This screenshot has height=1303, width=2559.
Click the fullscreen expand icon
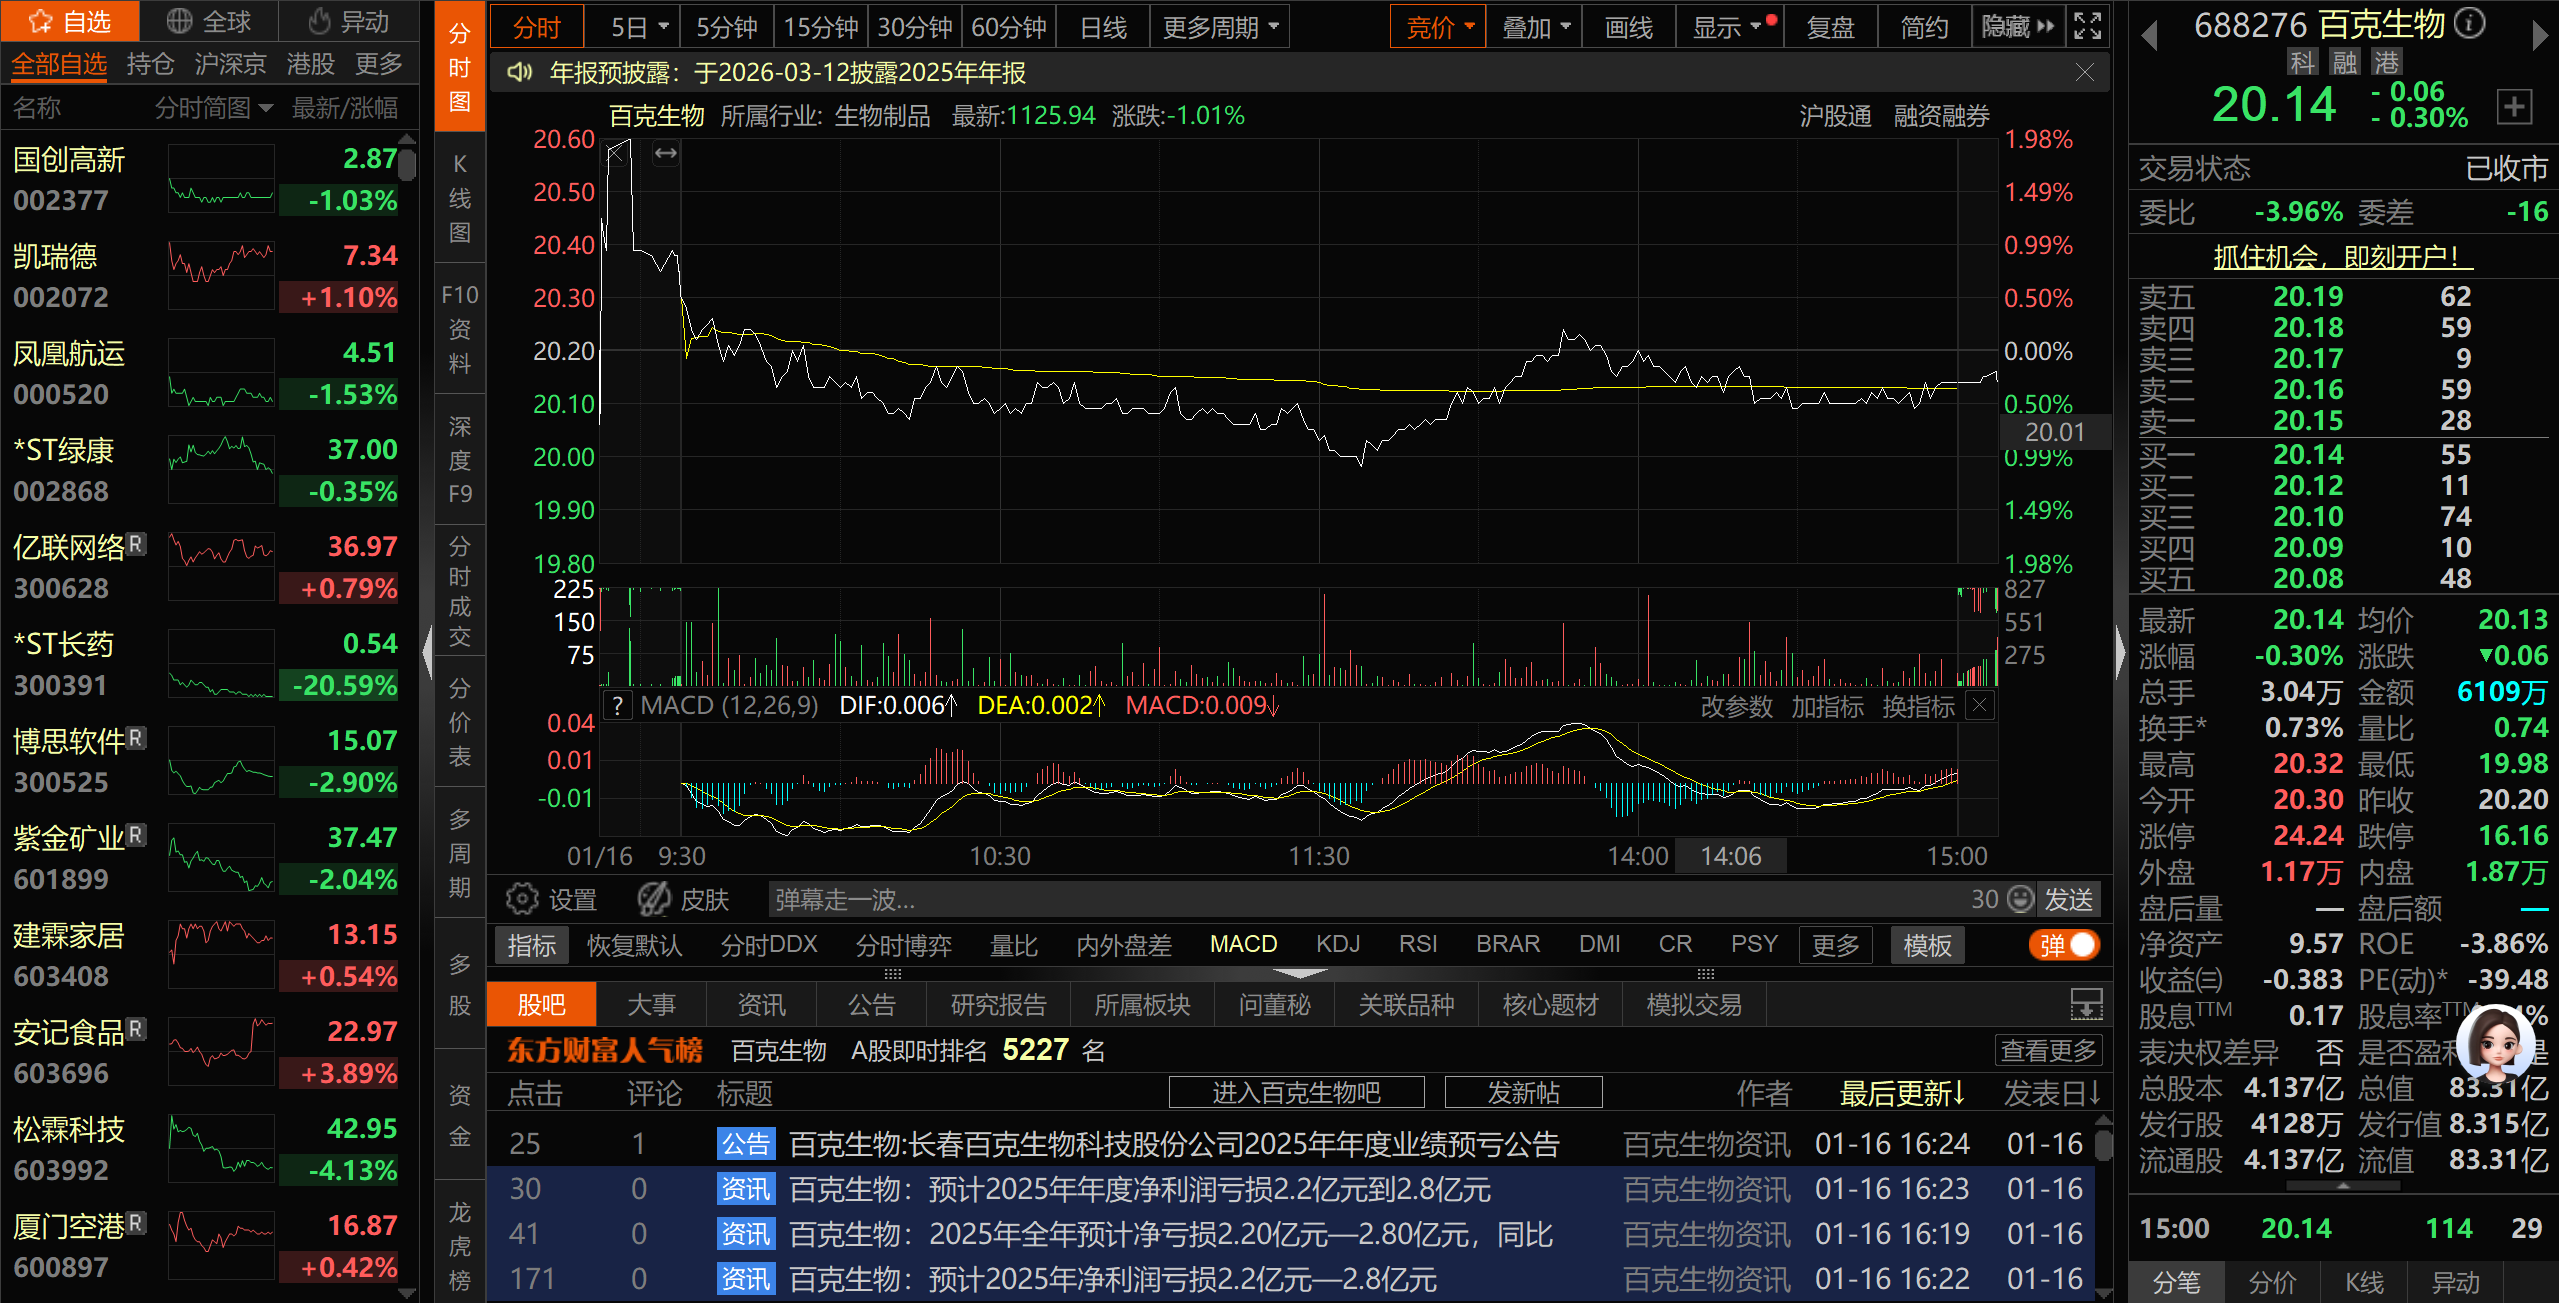(x=2087, y=26)
